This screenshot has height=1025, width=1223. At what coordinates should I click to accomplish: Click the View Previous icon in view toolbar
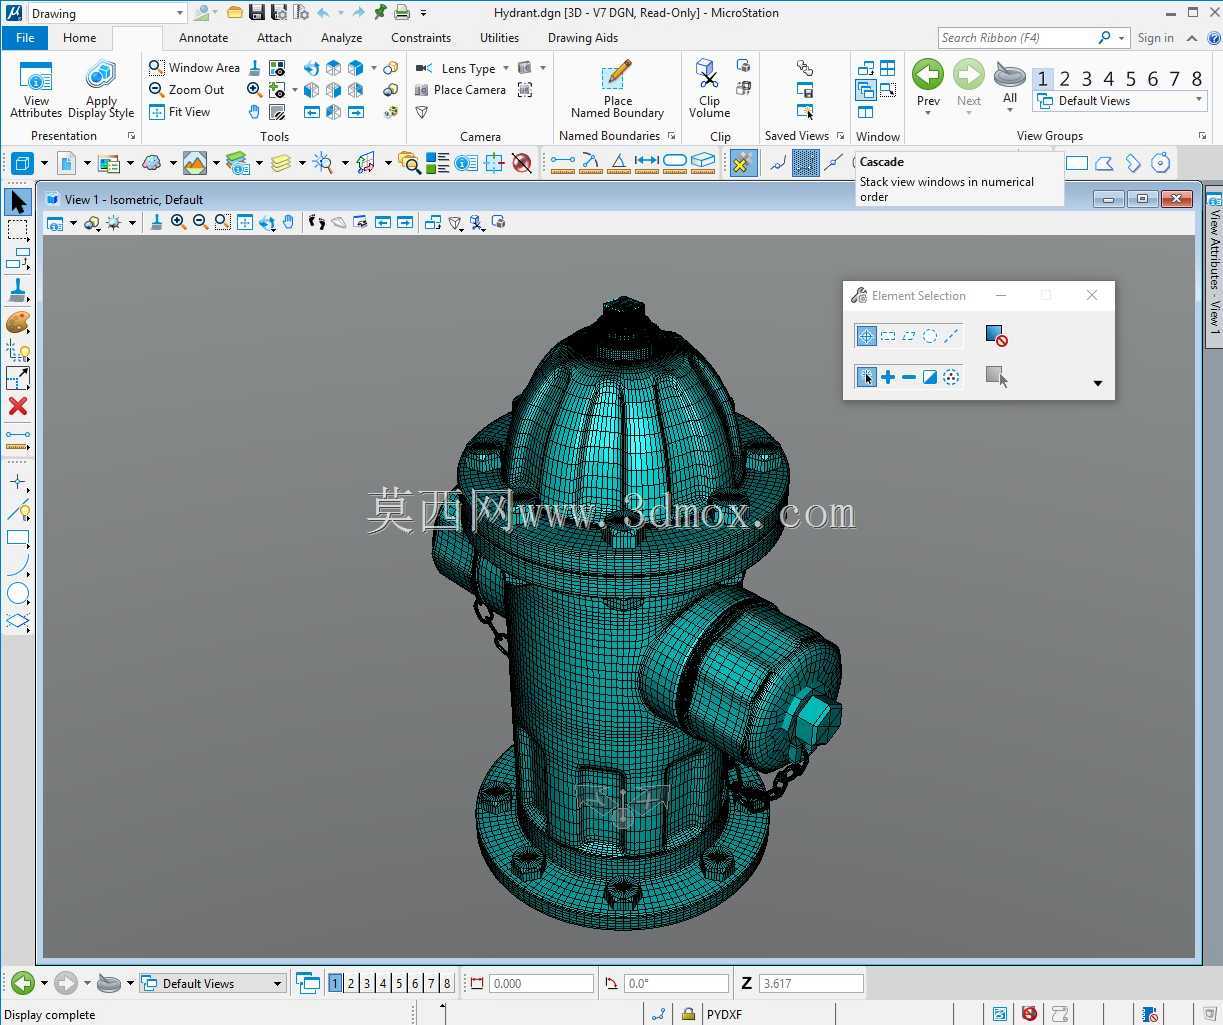383,222
